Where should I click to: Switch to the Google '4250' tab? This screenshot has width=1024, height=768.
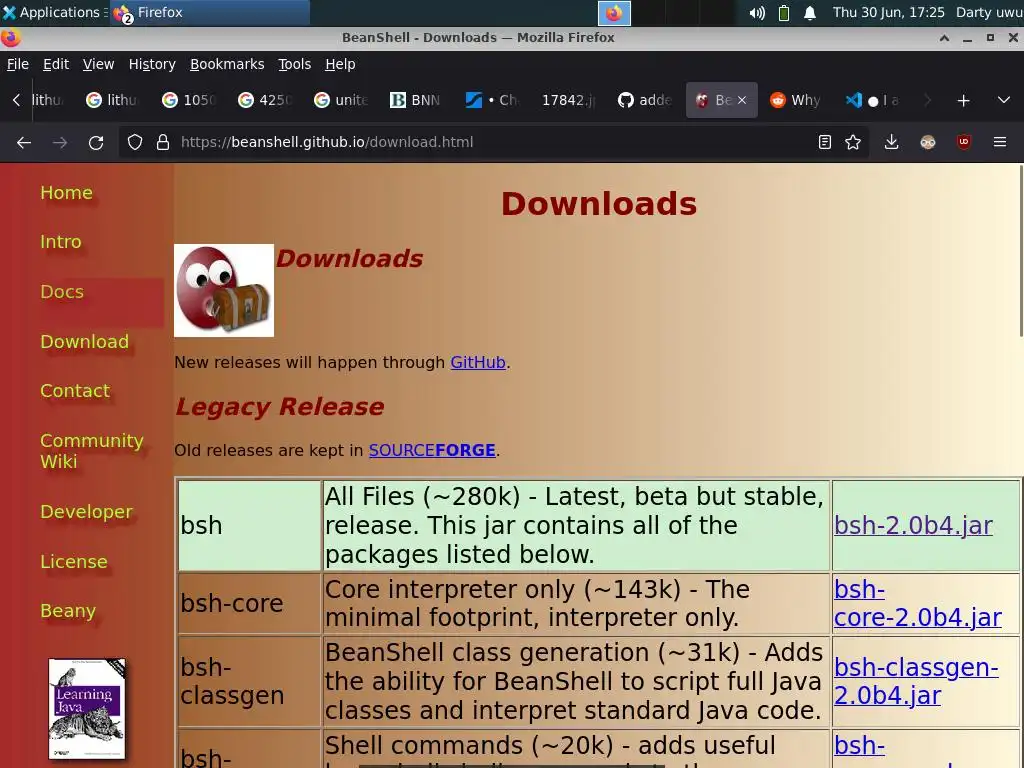coord(265,101)
